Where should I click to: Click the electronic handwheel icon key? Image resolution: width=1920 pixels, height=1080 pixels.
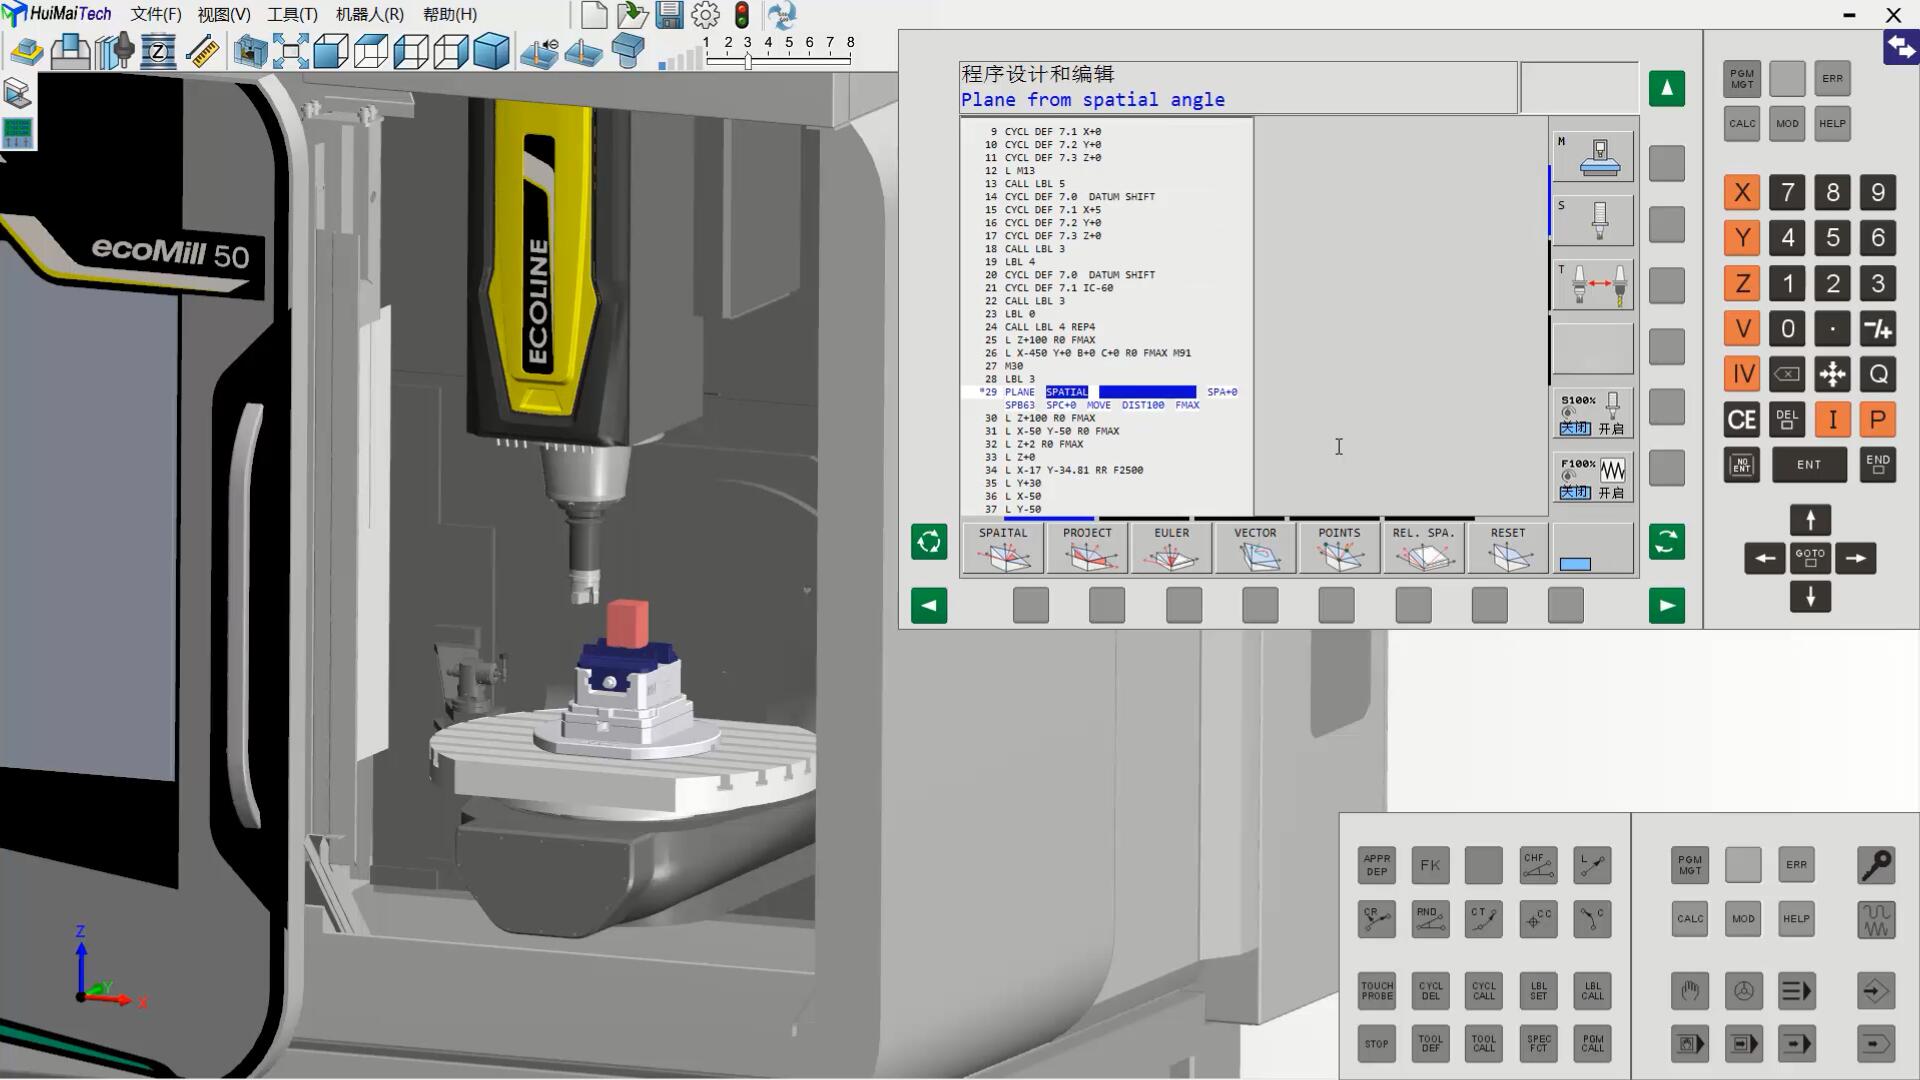[1743, 991]
